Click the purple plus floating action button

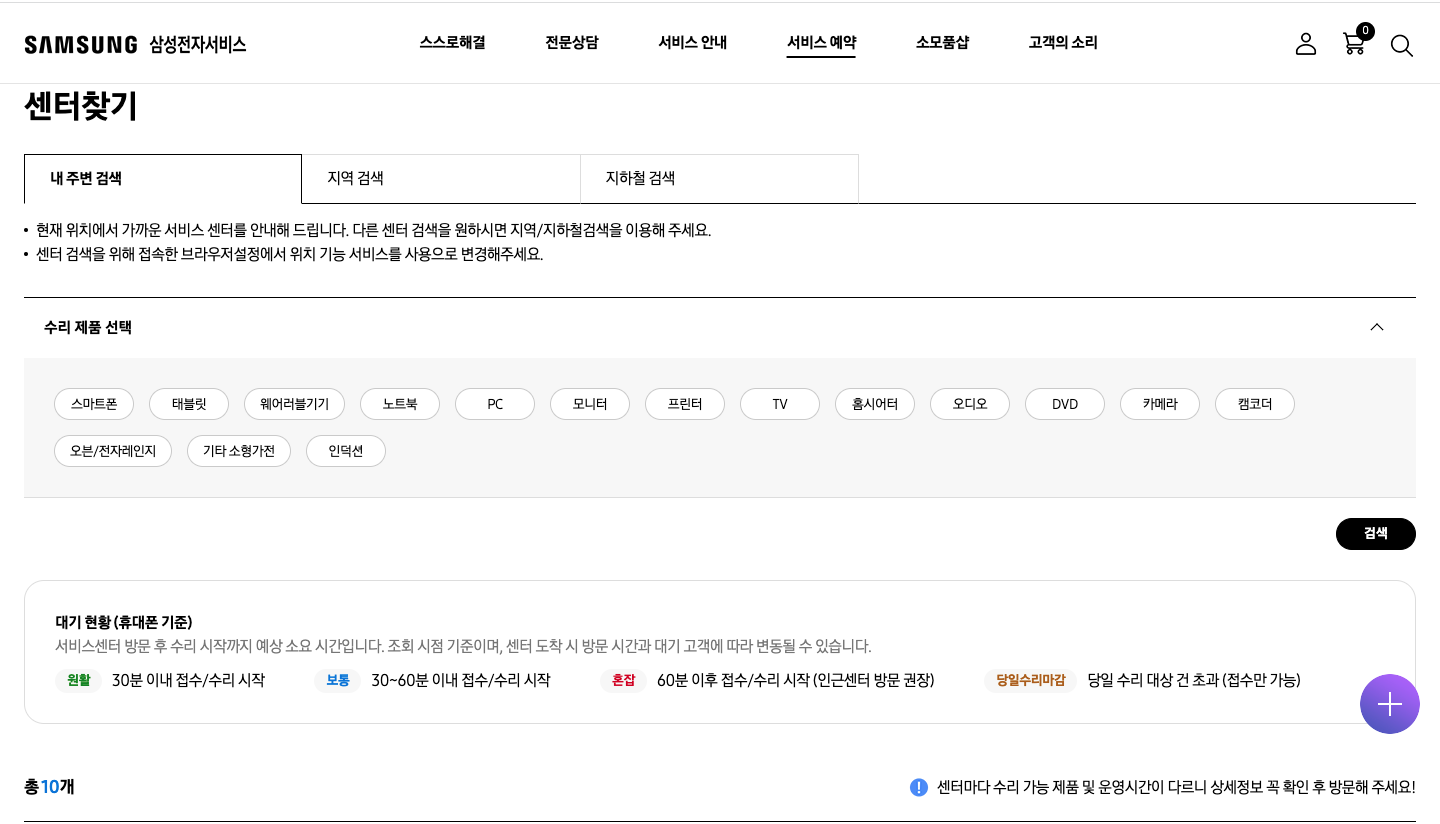click(1390, 704)
